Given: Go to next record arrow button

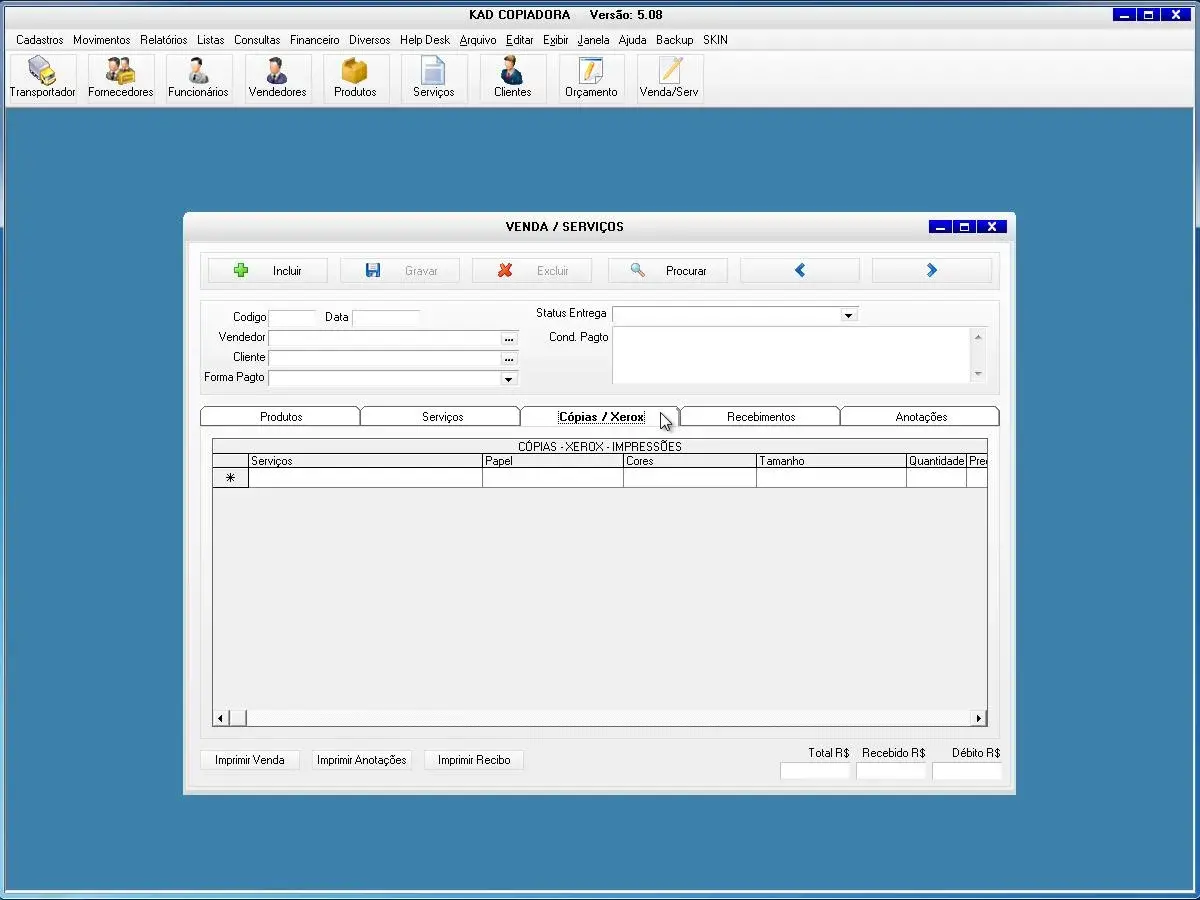Looking at the screenshot, I should [x=931, y=271].
